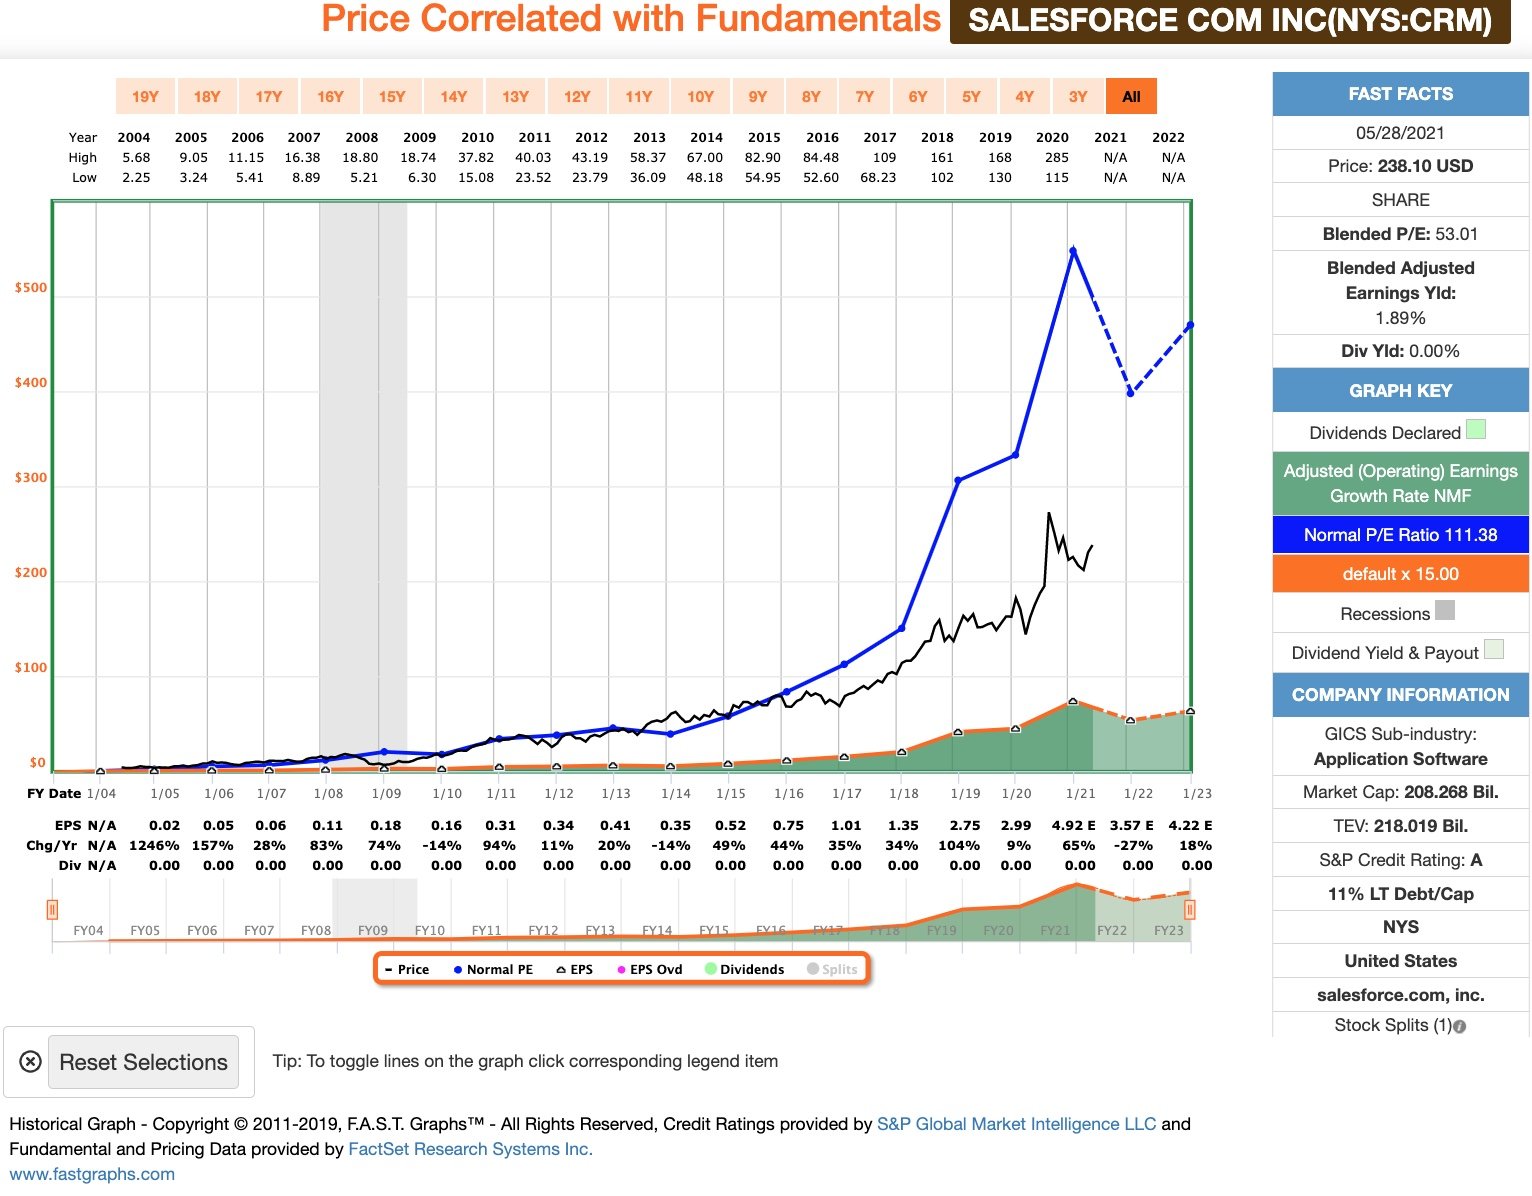Open S&P Global Market Intelligence LLC link
Image resolution: width=1532 pixels, height=1196 pixels.
point(1016,1124)
